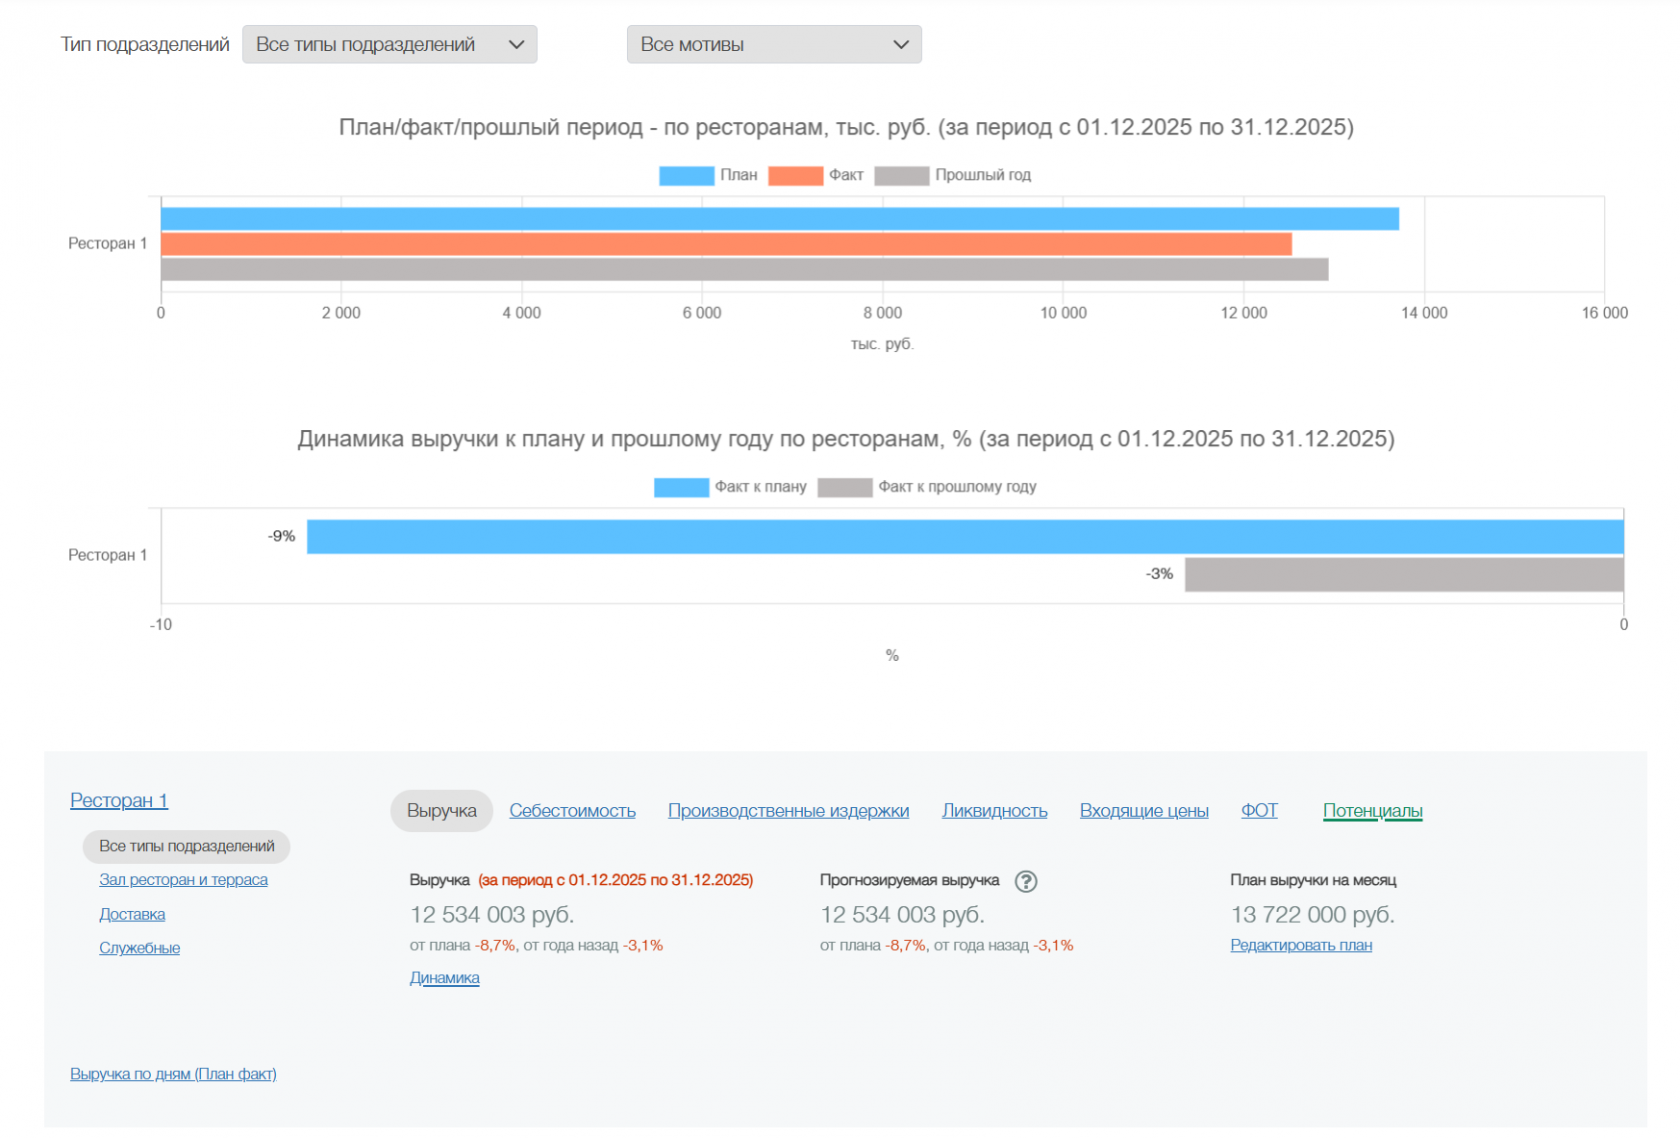This screenshot has width=1680, height=1138.
Task: Switch to the 'Себестоимость' tab
Action: [572, 811]
